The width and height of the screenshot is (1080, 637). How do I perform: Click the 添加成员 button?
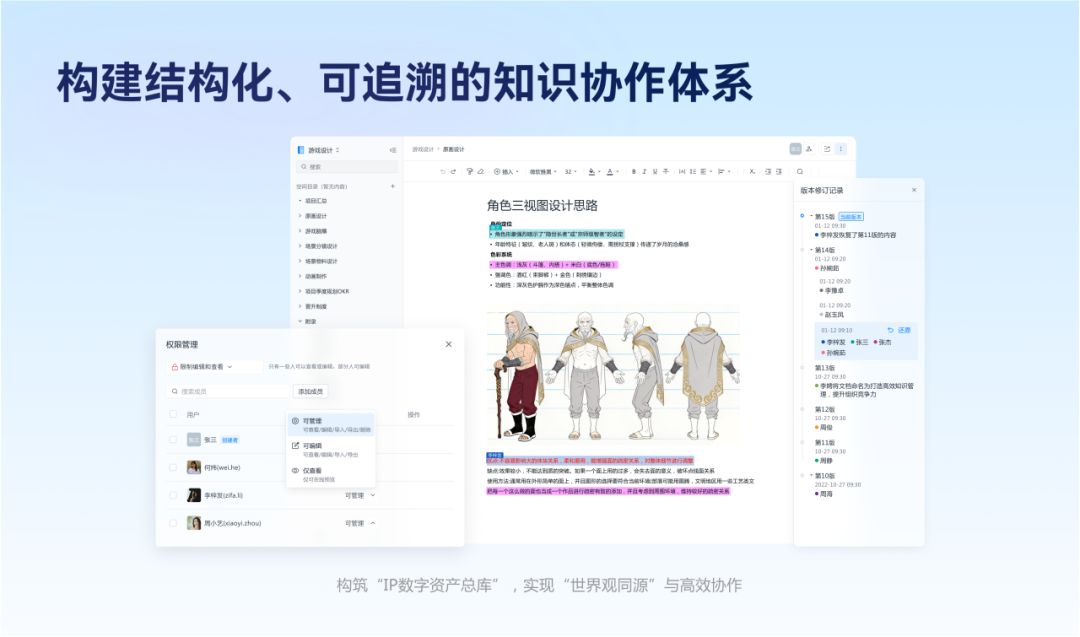coord(310,391)
